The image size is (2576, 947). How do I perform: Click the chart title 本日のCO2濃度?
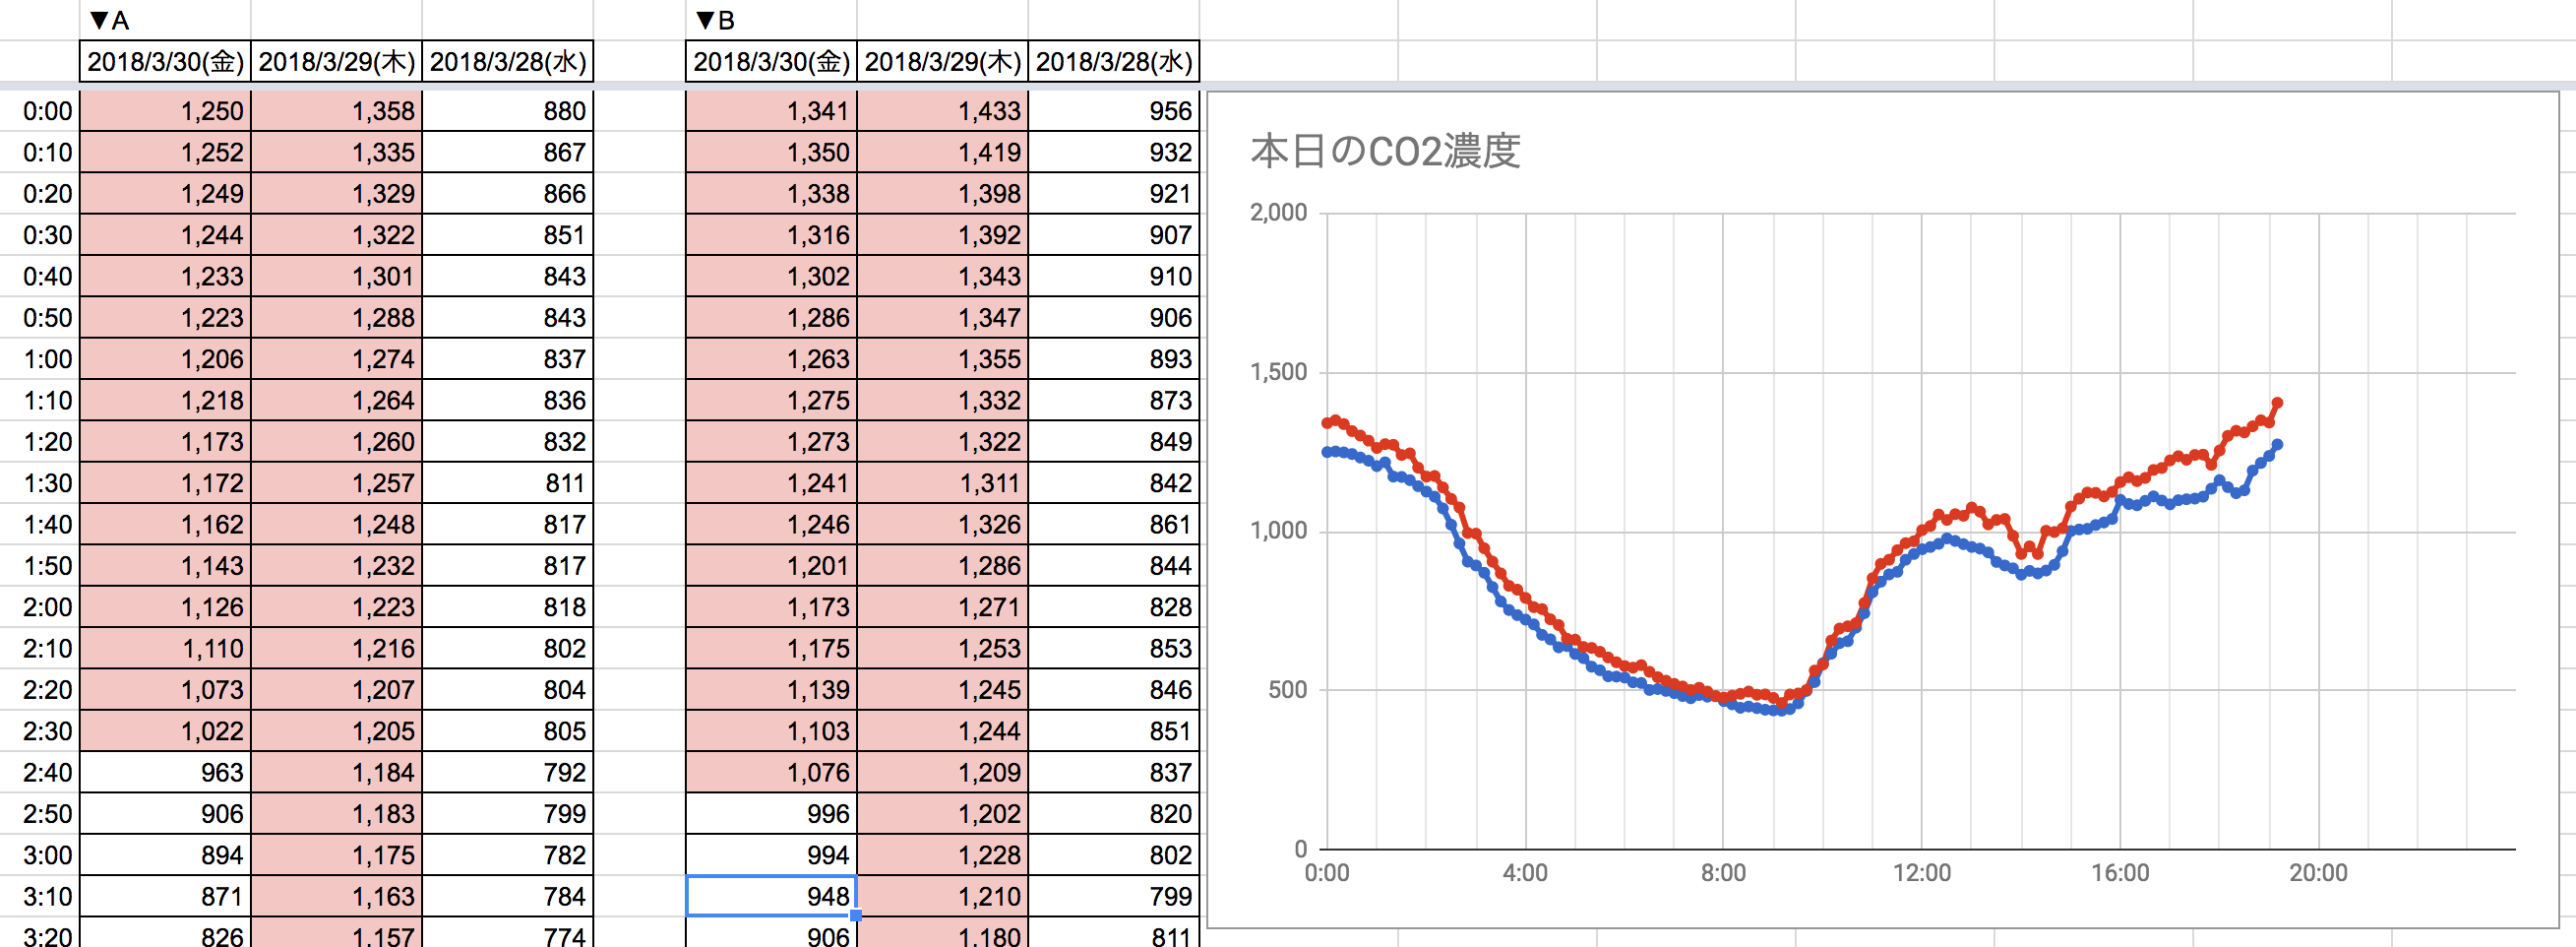tap(1385, 152)
